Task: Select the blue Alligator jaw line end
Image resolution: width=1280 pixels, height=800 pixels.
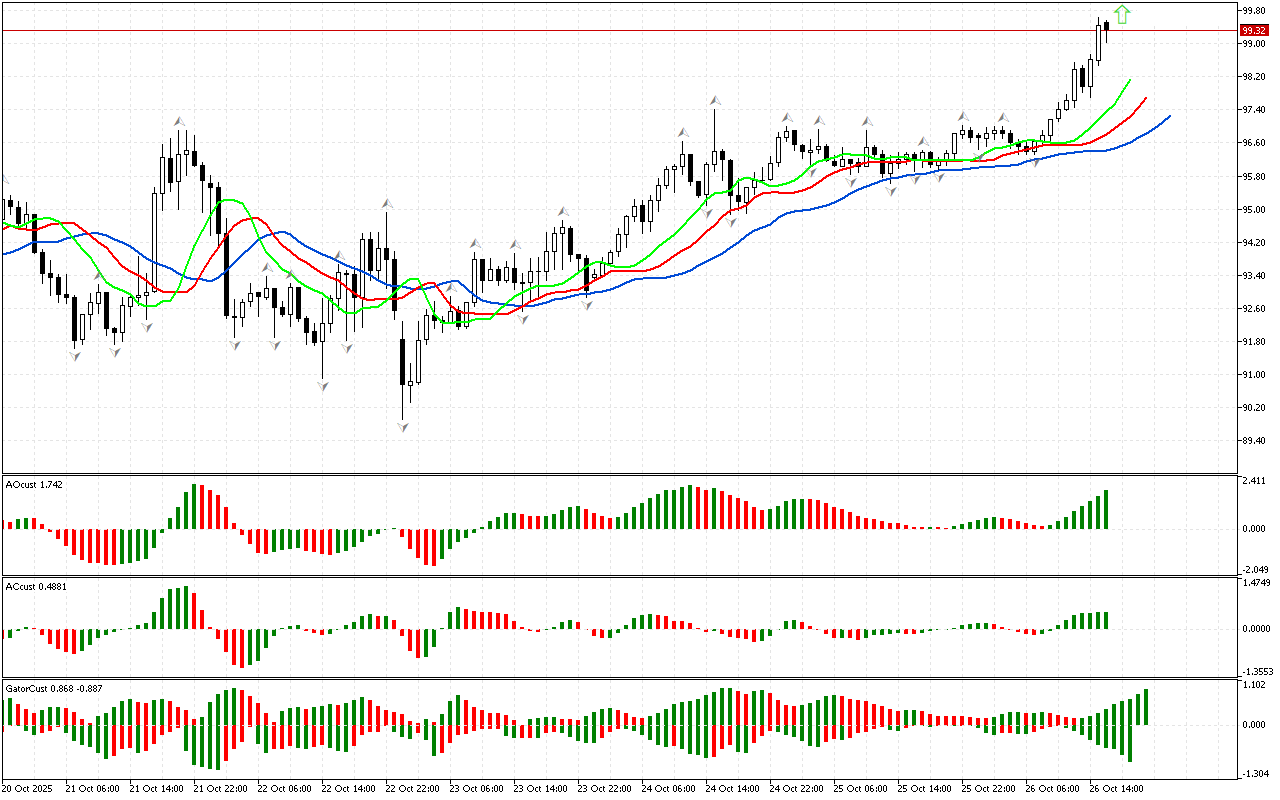Action: [1168, 117]
